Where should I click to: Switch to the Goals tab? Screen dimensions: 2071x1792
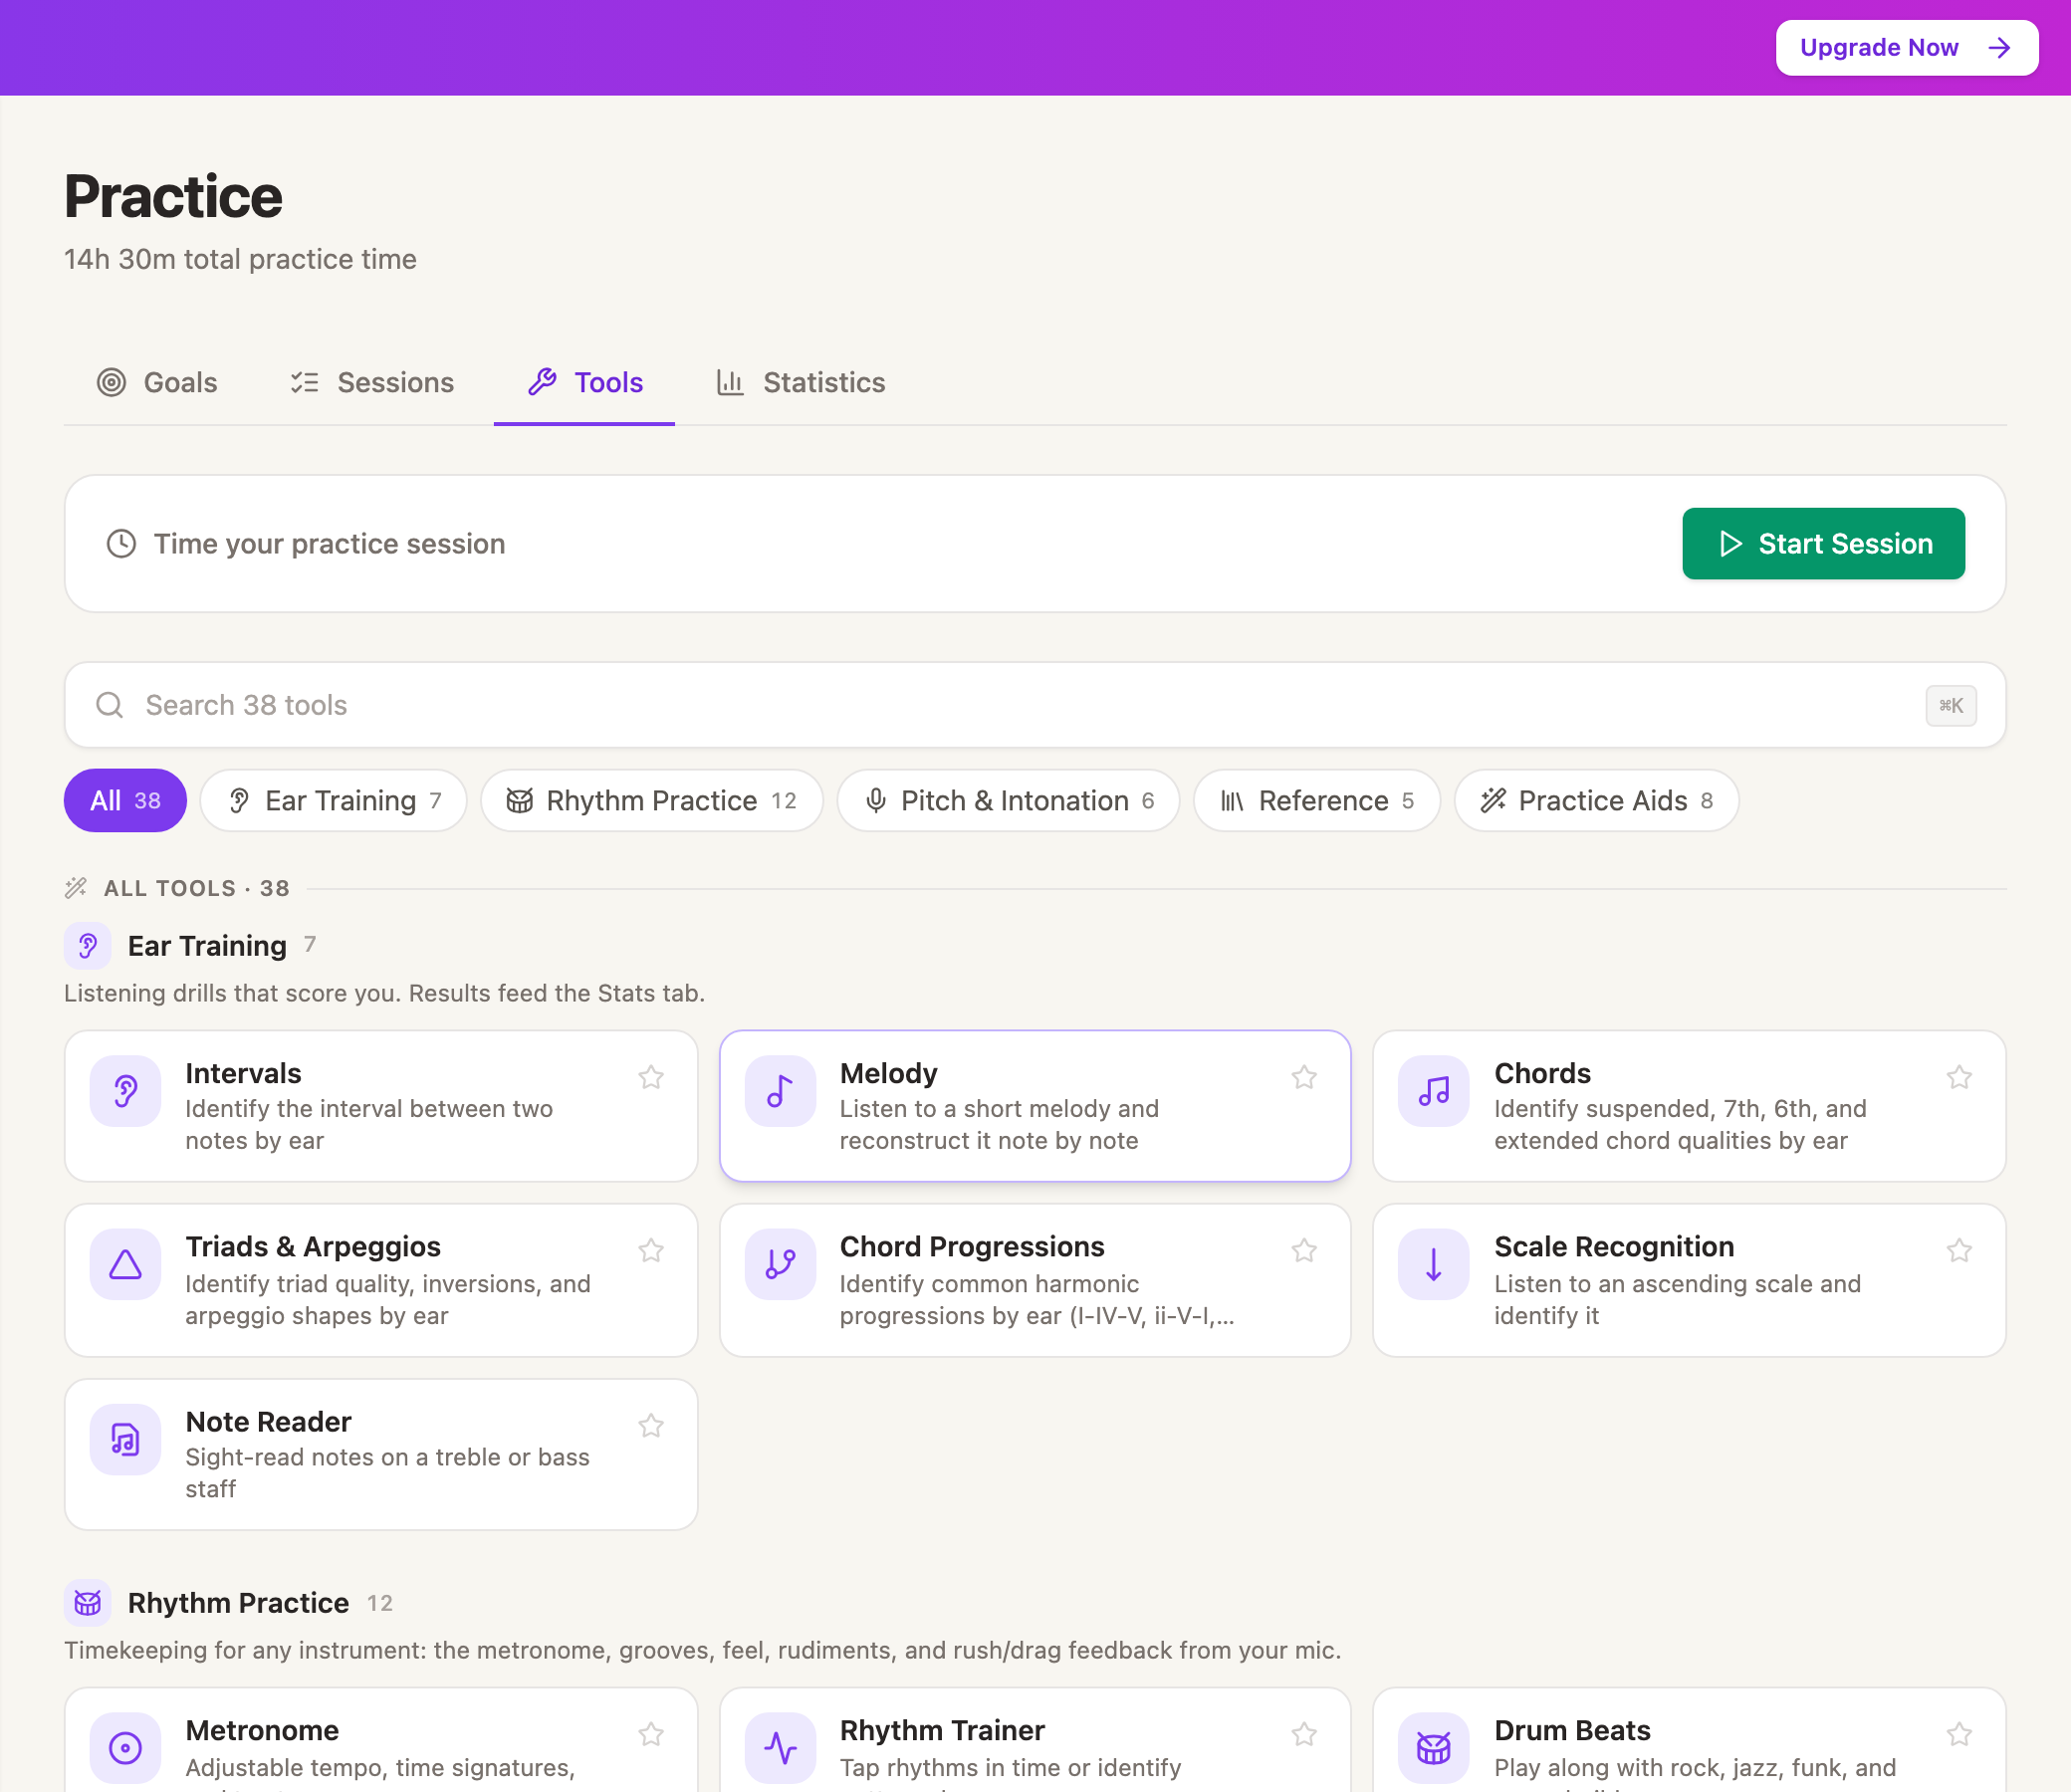pyautogui.click(x=157, y=383)
